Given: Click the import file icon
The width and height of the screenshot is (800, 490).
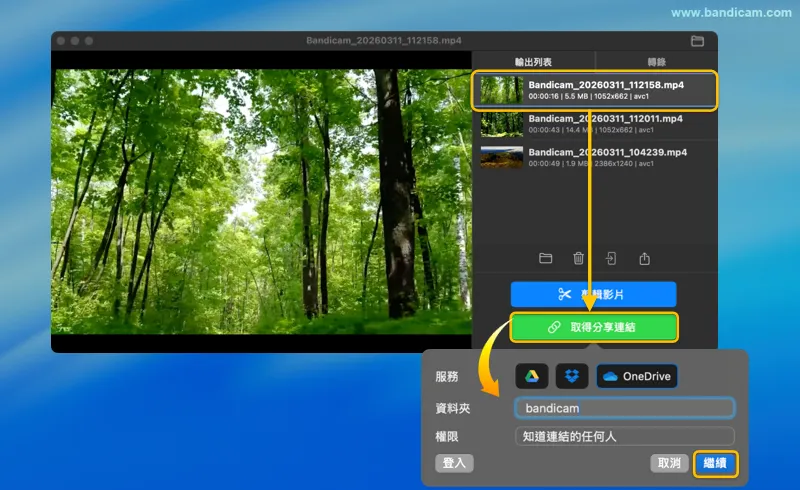Looking at the screenshot, I should pos(611,258).
